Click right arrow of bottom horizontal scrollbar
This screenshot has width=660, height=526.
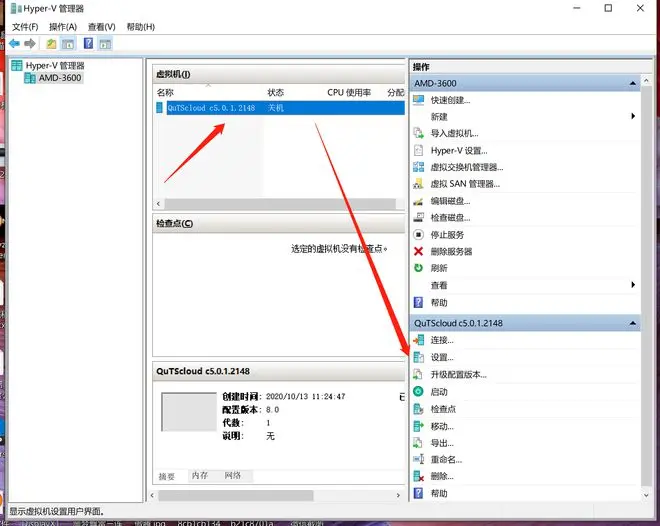coord(398,495)
